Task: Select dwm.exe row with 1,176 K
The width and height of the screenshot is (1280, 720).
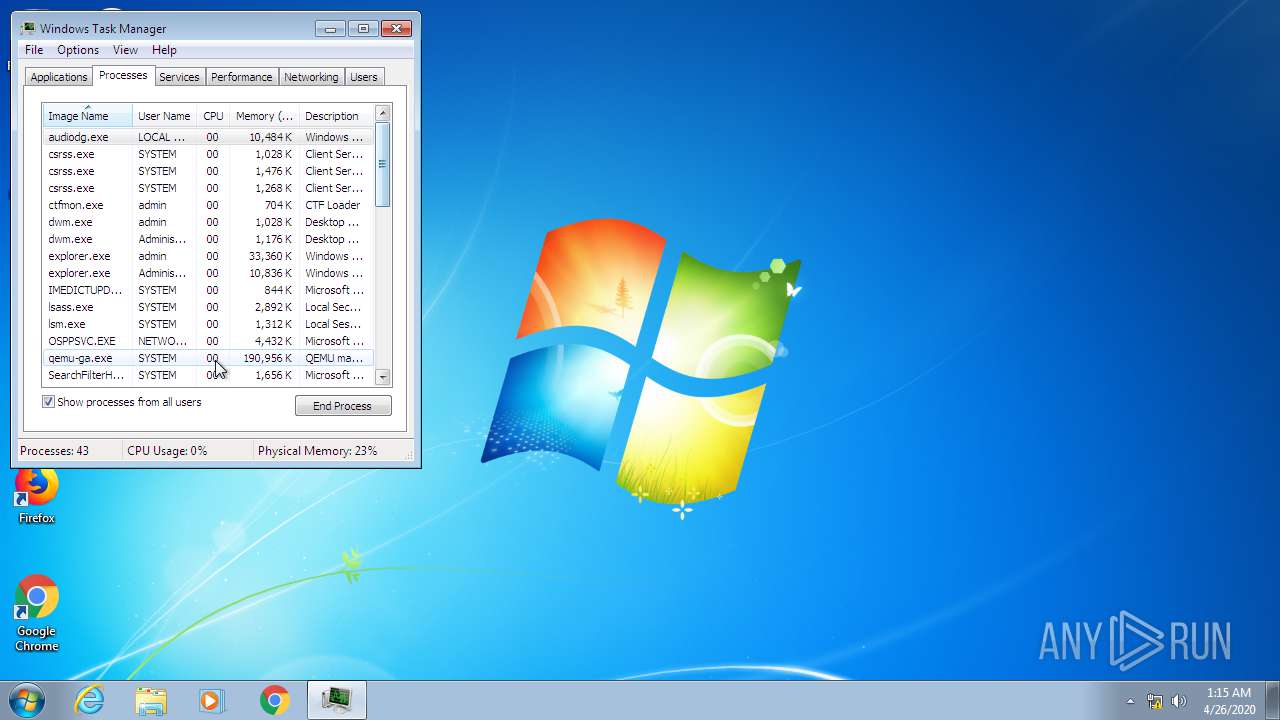Action: [x=208, y=239]
